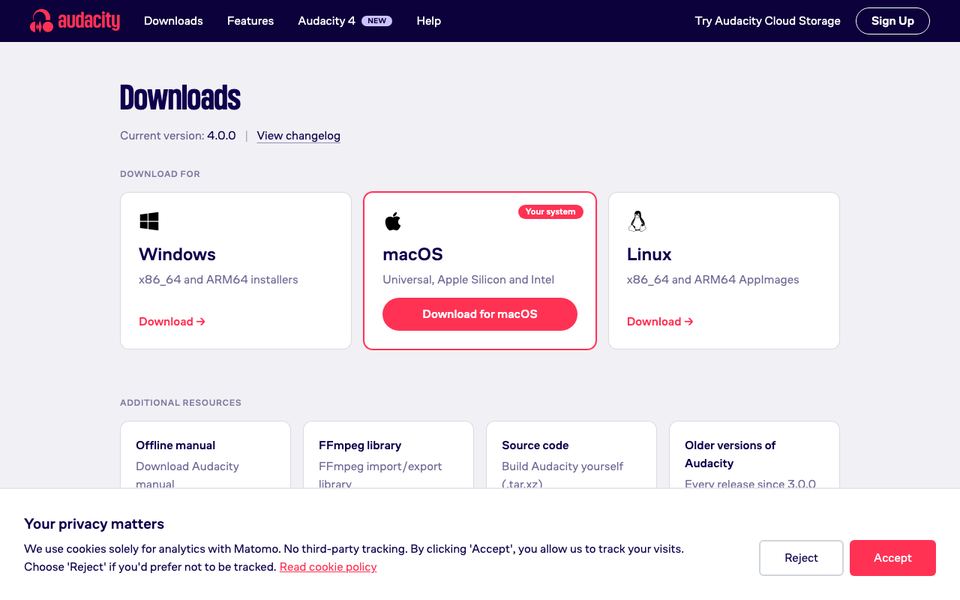Reject analytics cookies
The image size is (960, 600).
801,558
